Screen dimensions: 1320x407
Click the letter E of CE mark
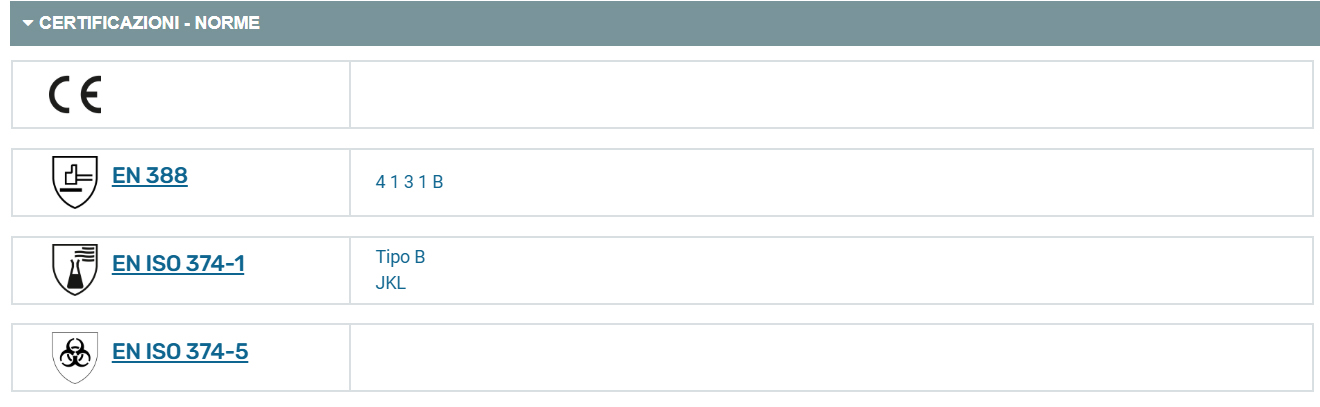coord(90,95)
